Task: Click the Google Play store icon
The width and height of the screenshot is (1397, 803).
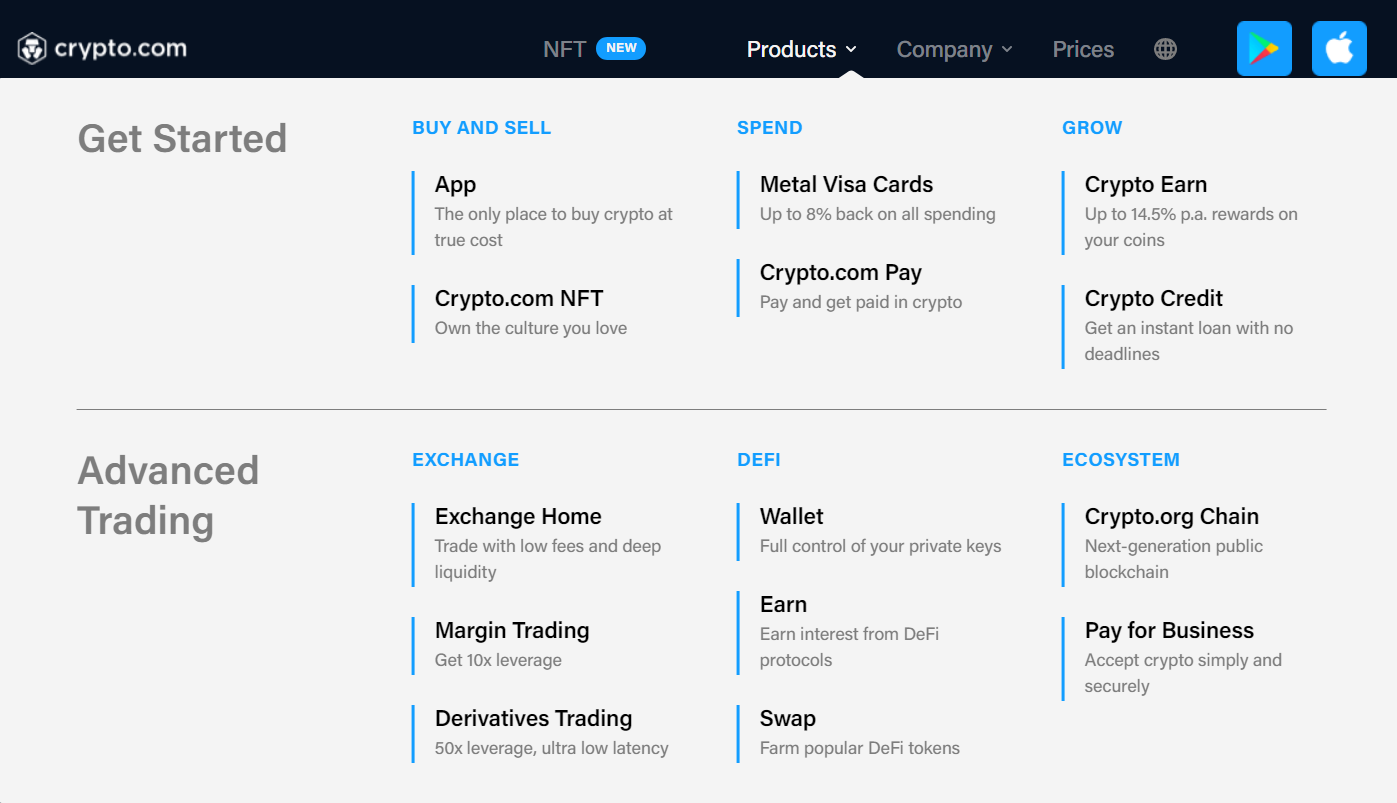Action: [1263, 47]
